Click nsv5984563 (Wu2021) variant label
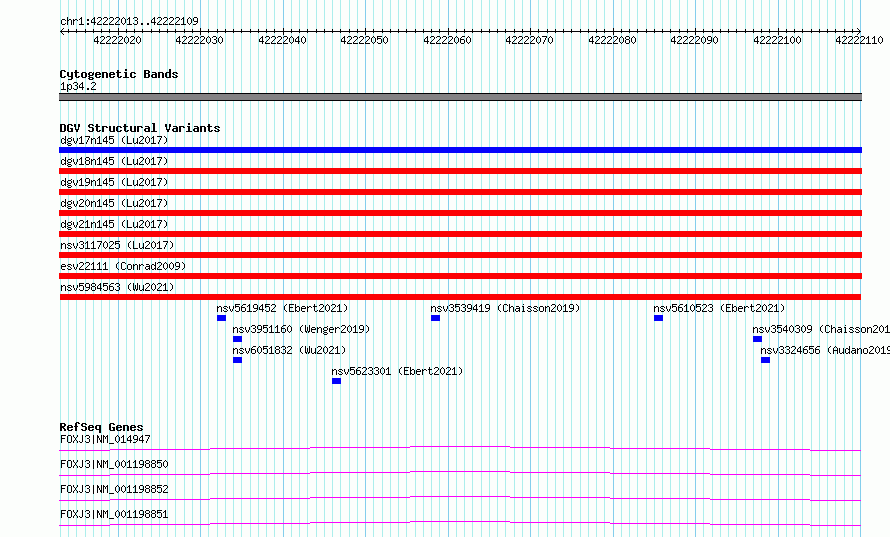The height and width of the screenshot is (537, 890). click(117, 287)
